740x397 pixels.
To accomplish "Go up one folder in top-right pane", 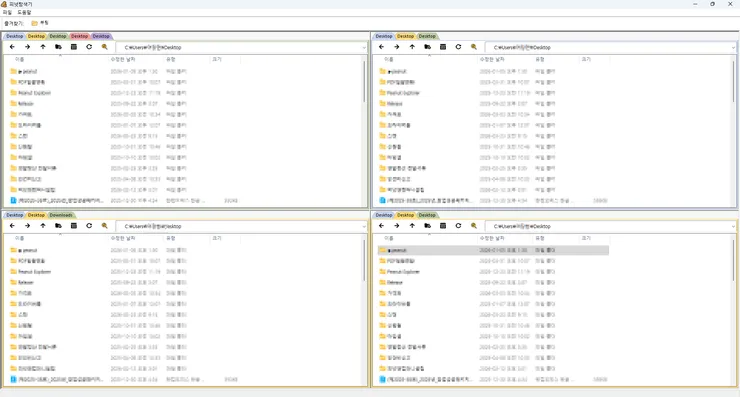I will [412, 47].
